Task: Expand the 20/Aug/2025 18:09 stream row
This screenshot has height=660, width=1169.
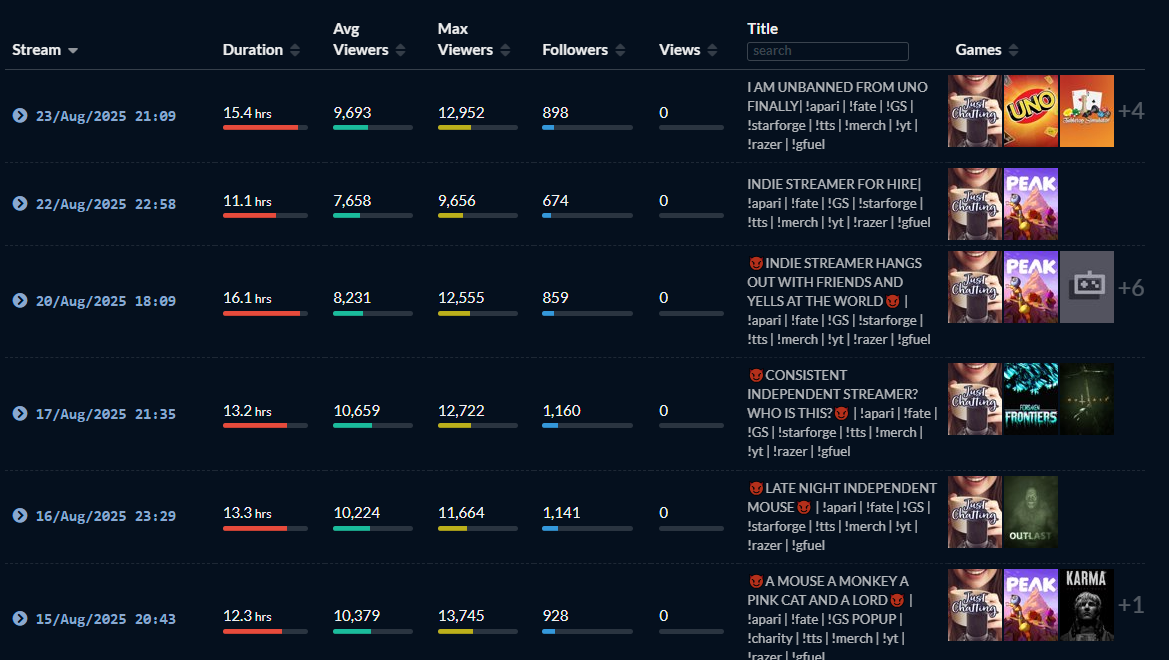Action: point(20,301)
